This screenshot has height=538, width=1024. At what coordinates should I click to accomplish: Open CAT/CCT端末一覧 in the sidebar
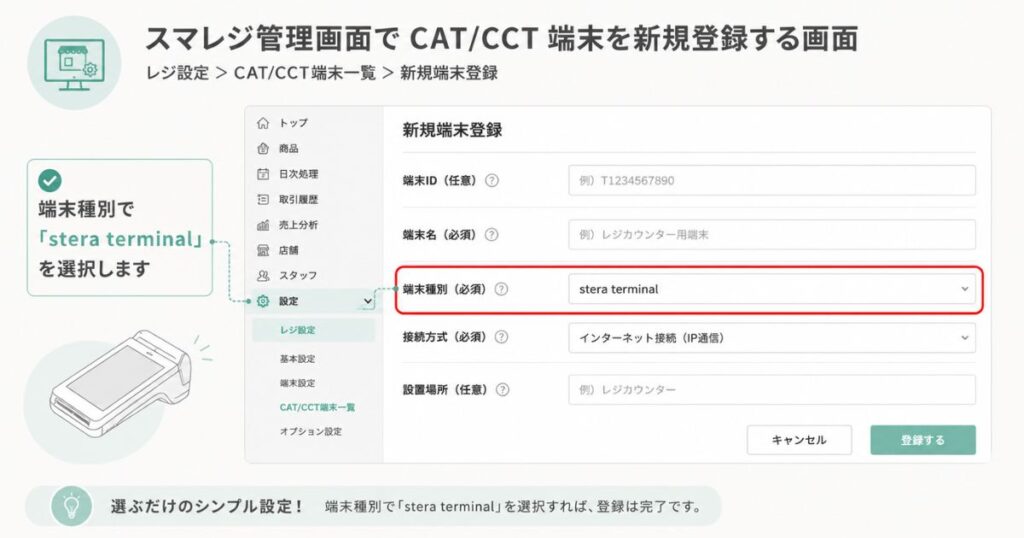[x=317, y=407]
